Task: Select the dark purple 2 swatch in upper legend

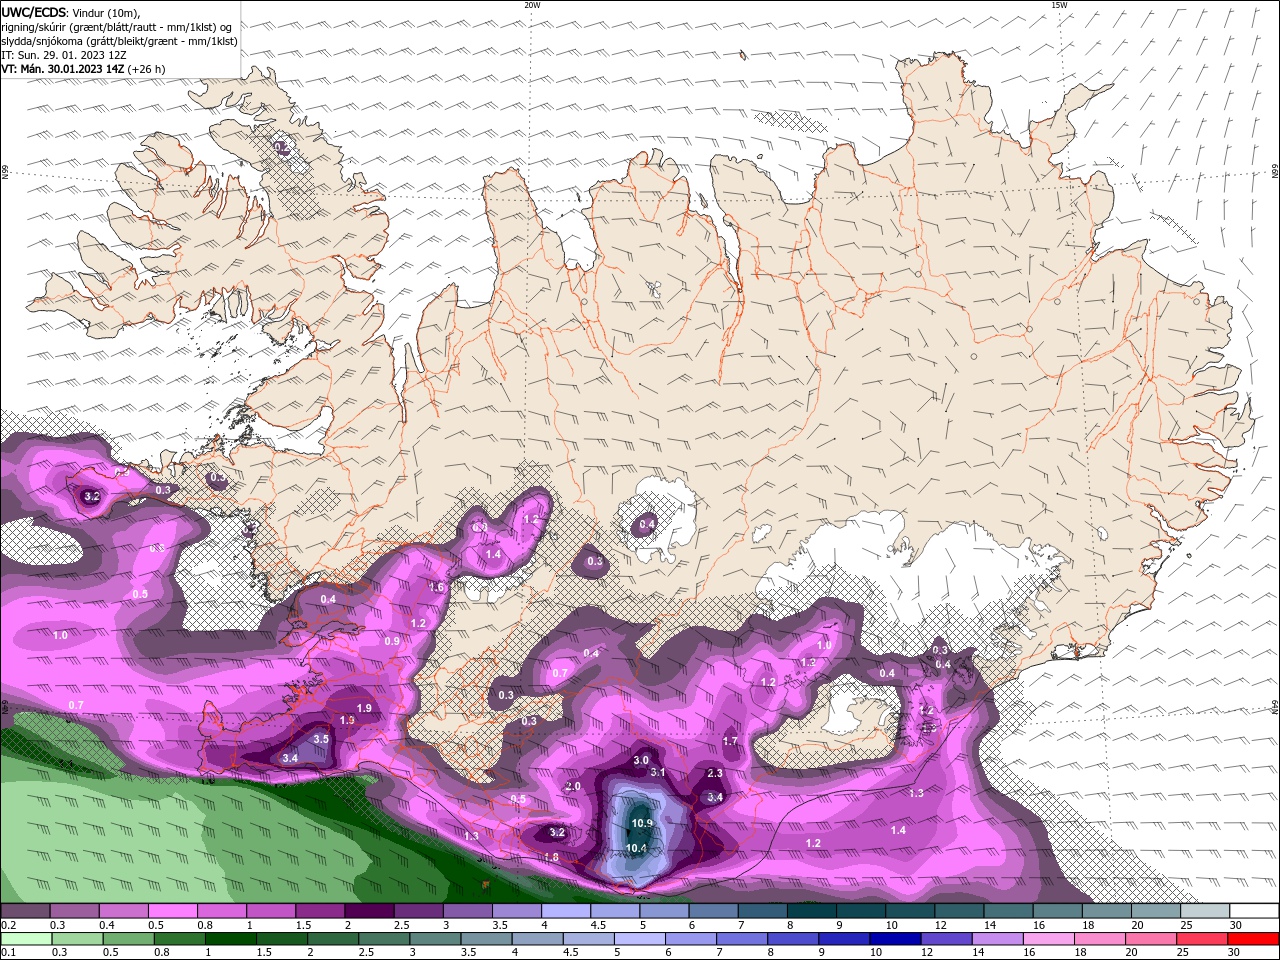Action: tap(369, 911)
